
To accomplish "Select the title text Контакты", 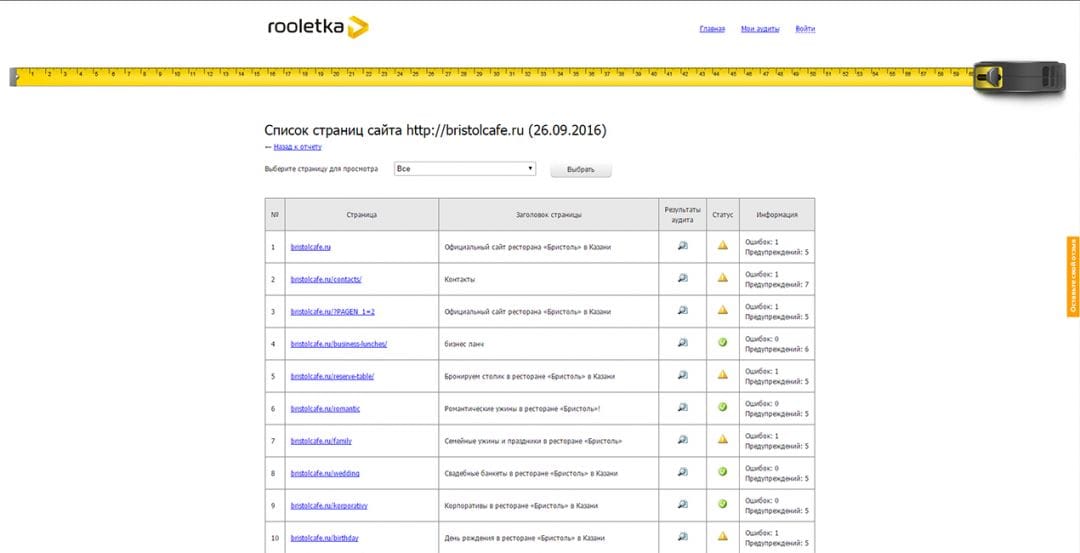I will pyautogui.click(x=460, y=279).
